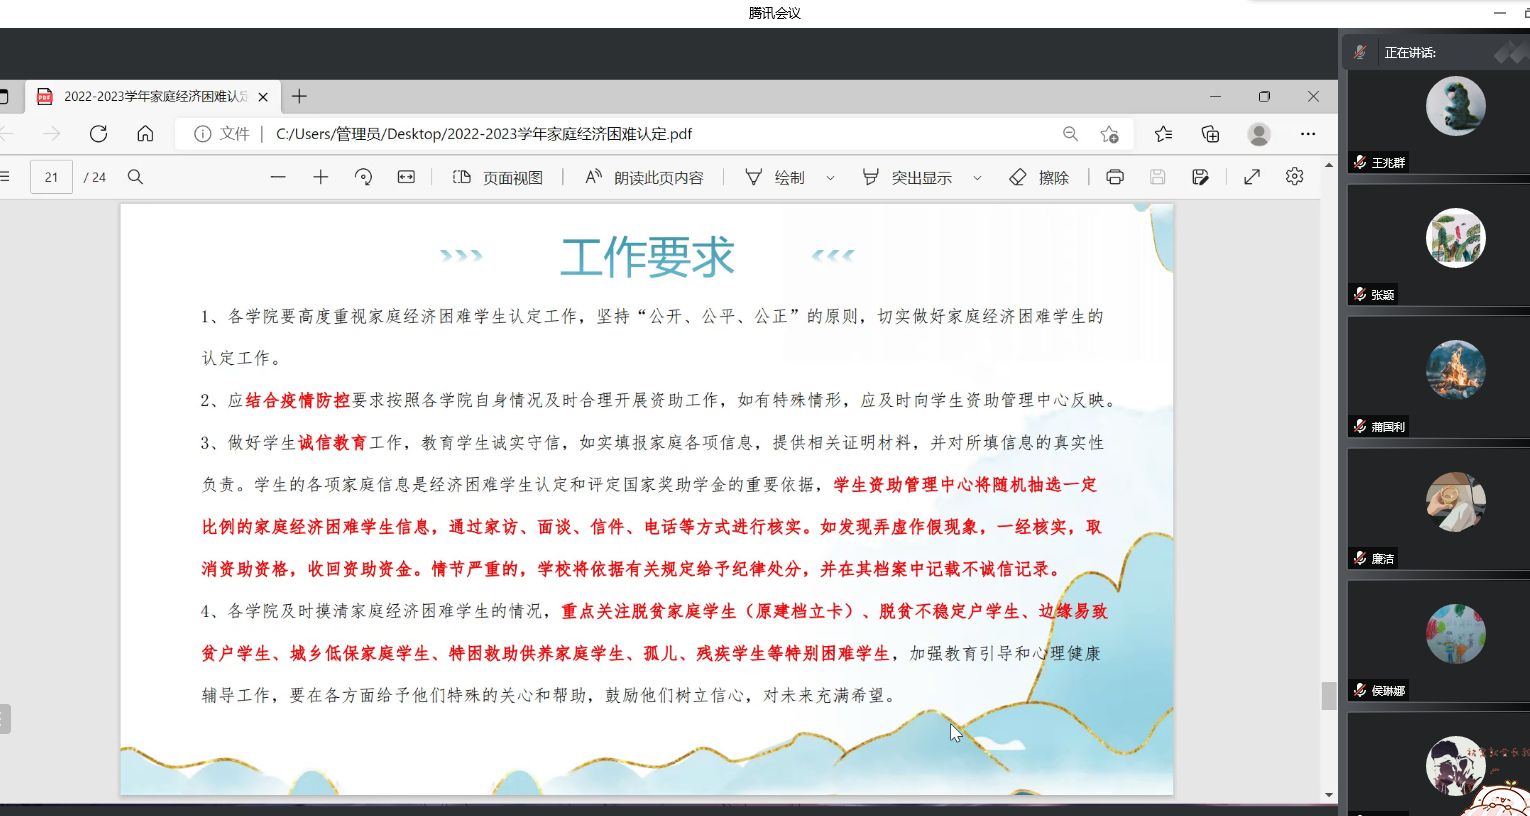Click the 页面视图 page view button
Viewport: 1530px width, 816px height.
click(498, 177)
